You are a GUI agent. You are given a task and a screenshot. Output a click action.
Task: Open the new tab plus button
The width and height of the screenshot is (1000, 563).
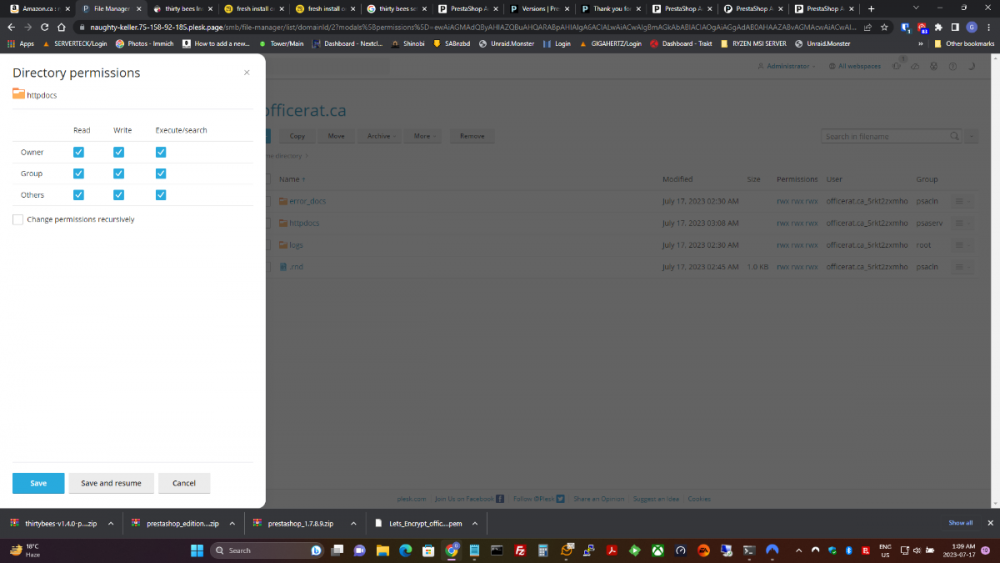point(871,8)
